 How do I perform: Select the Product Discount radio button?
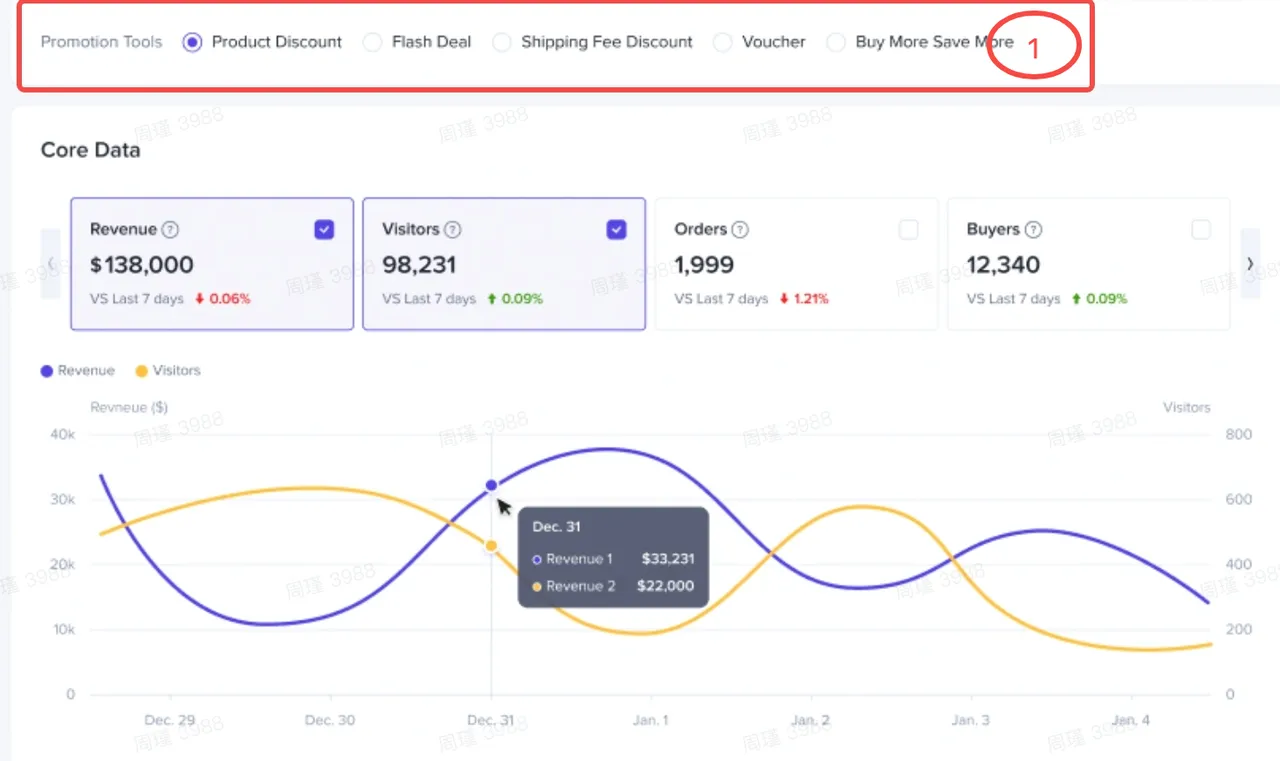point(193,42)
